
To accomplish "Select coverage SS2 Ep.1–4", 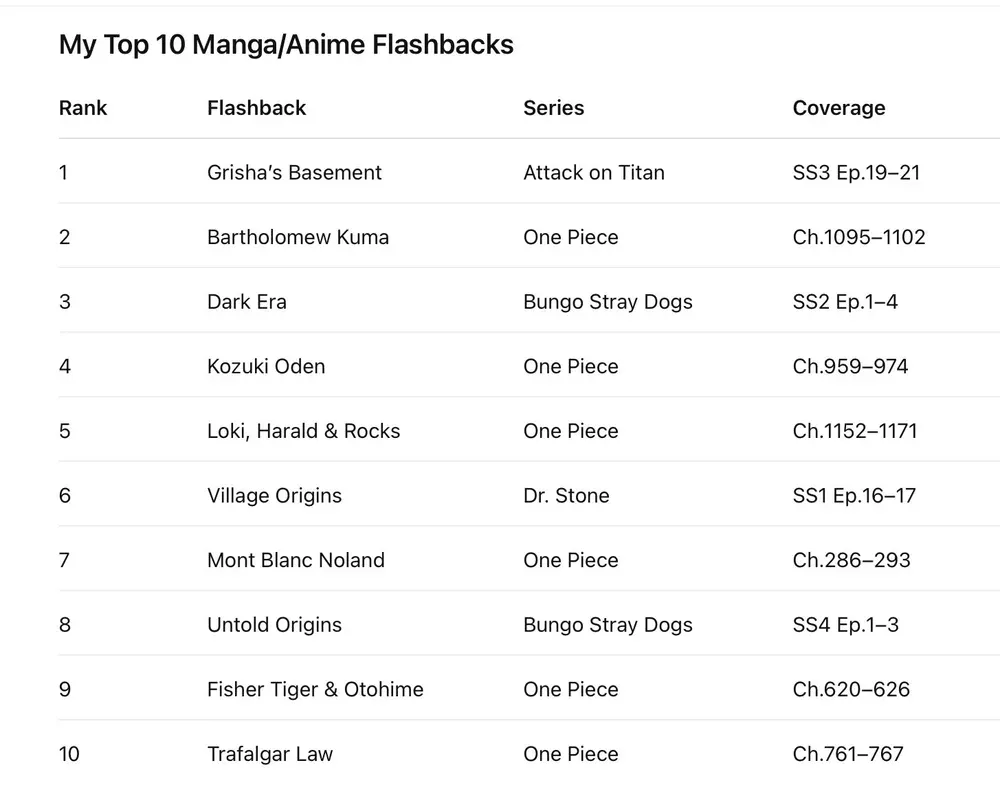I will 845,302.
